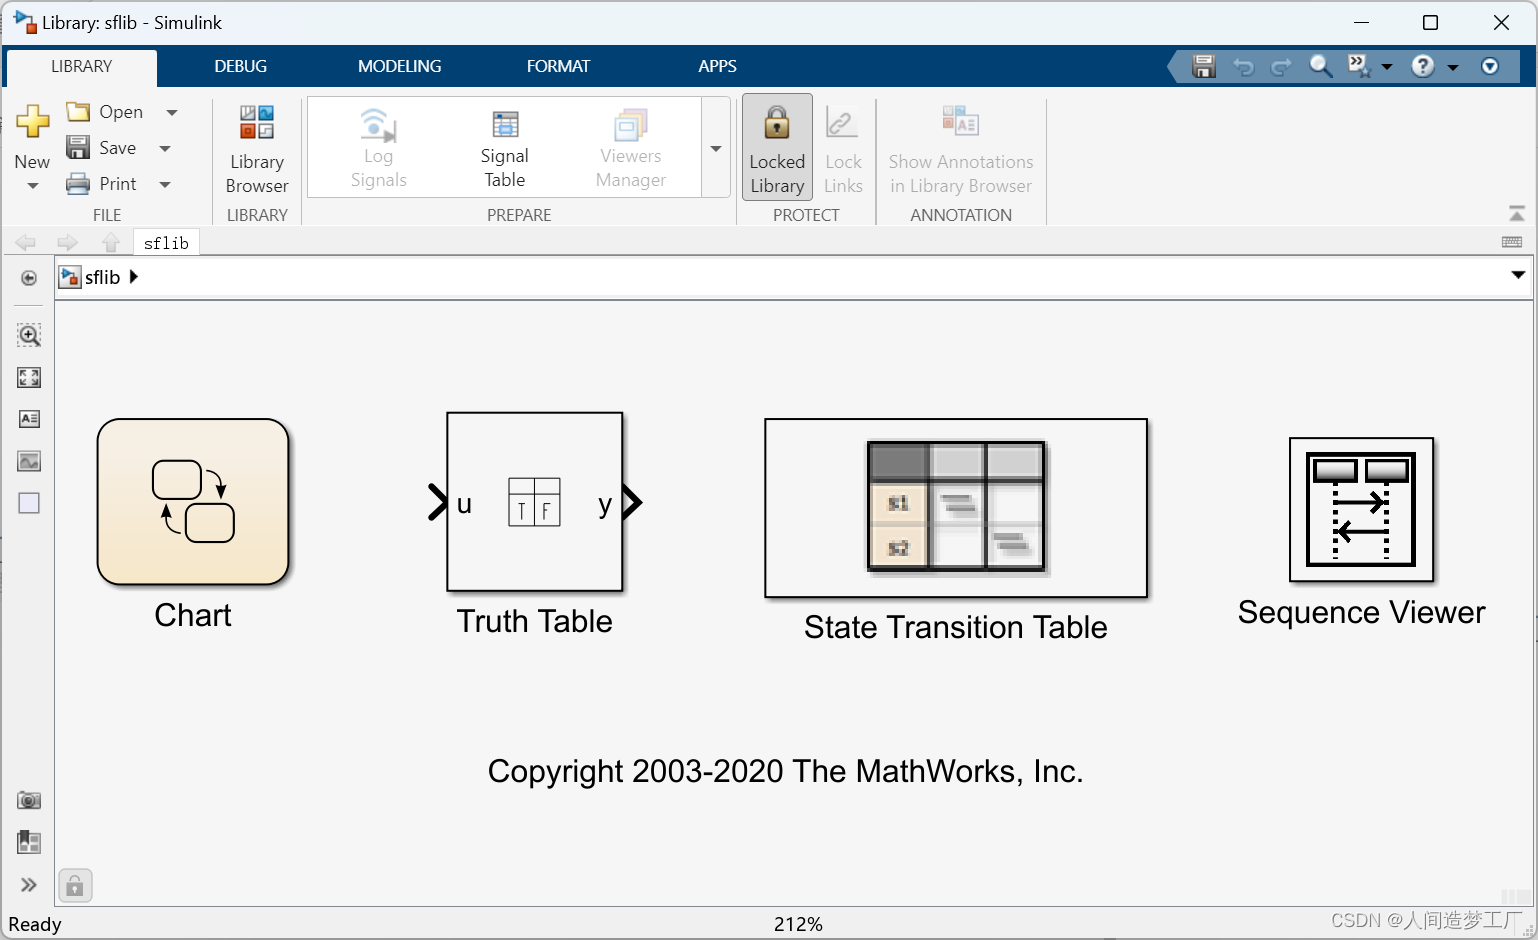
Task: Click the quick access Save icon
Action: (1204, 66)
